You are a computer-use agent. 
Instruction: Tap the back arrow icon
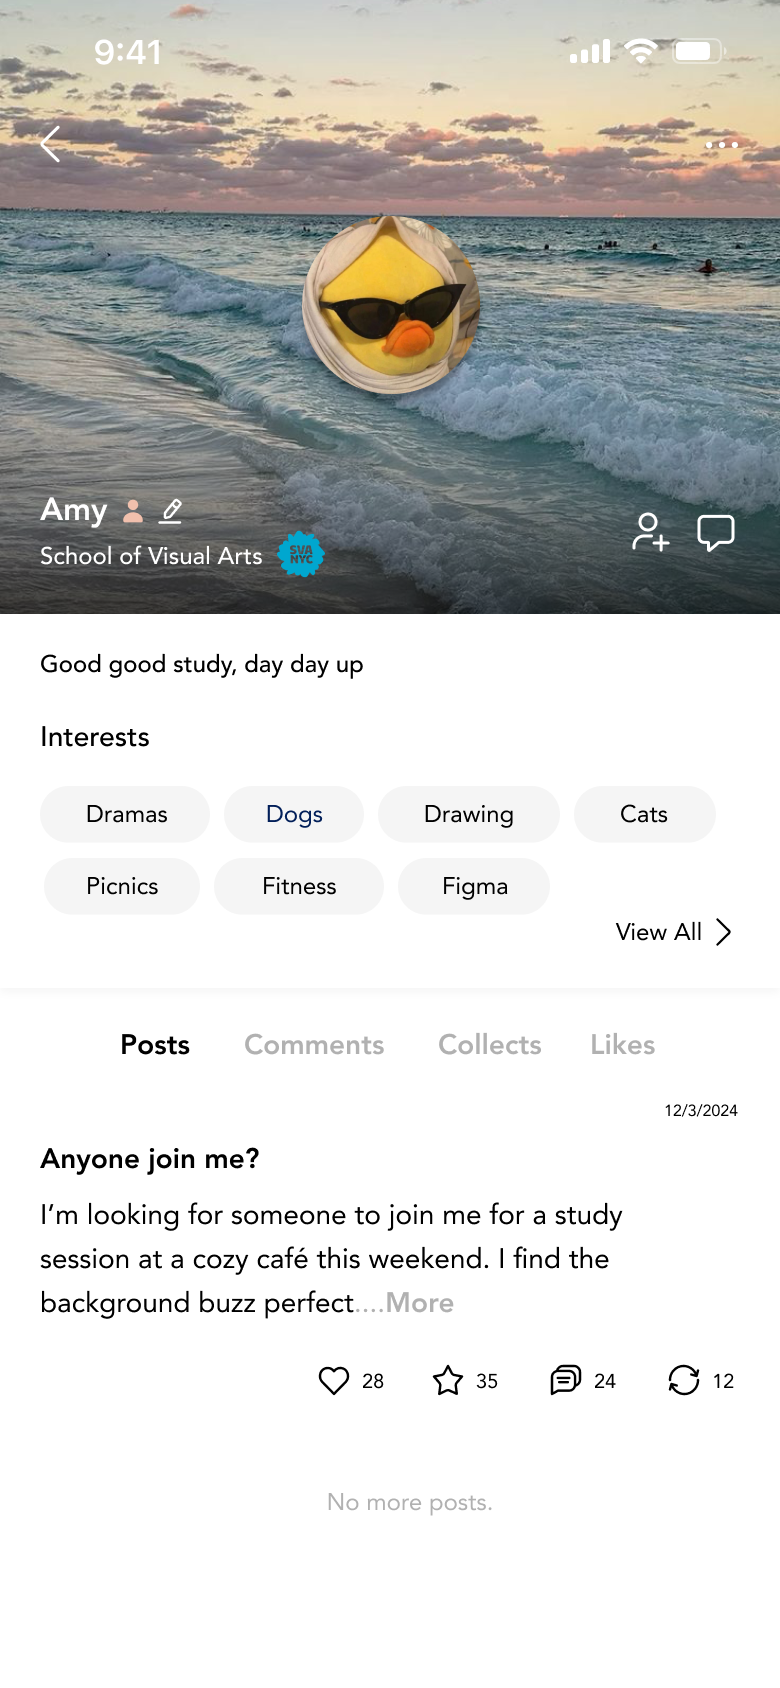click(x=50, y=145)
